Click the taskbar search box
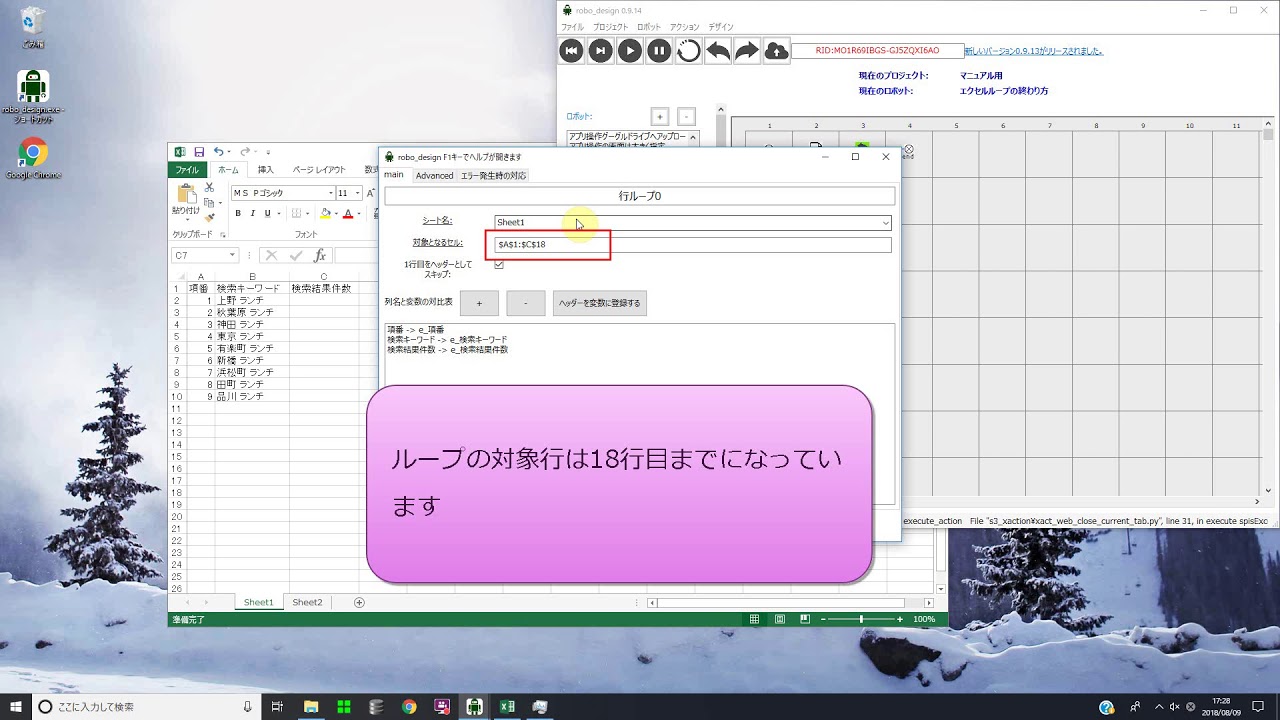The image size is (1280, 720). [147, 707]
